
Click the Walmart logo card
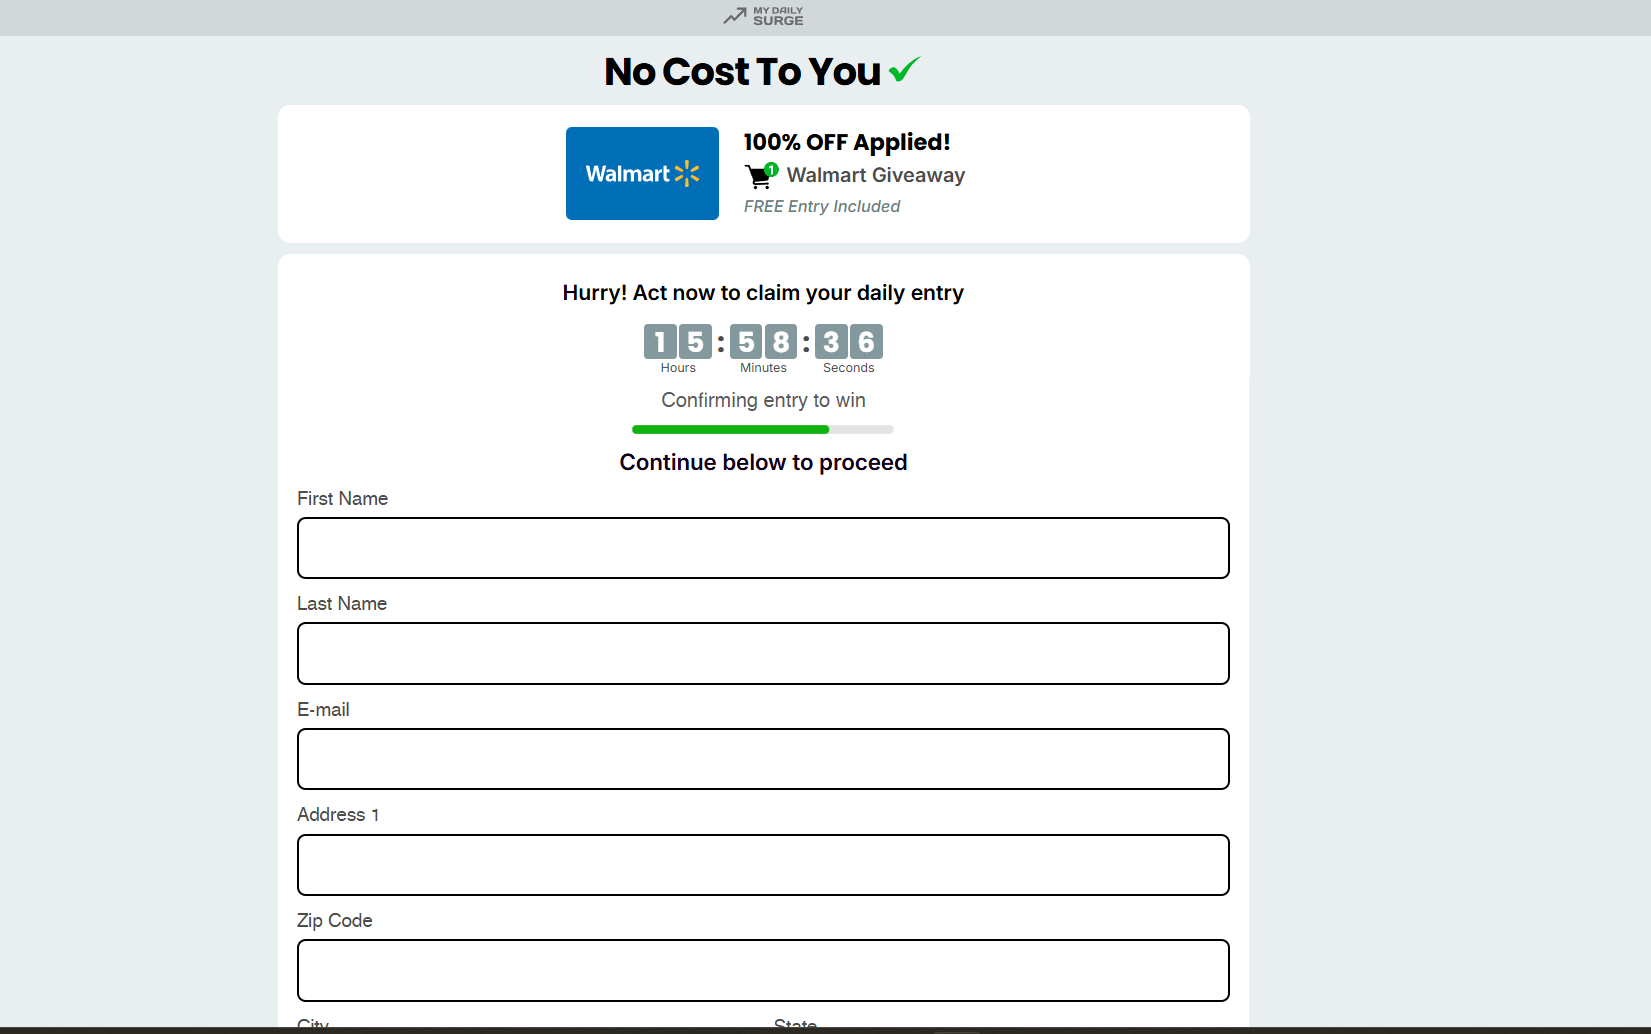coord(642,173)
